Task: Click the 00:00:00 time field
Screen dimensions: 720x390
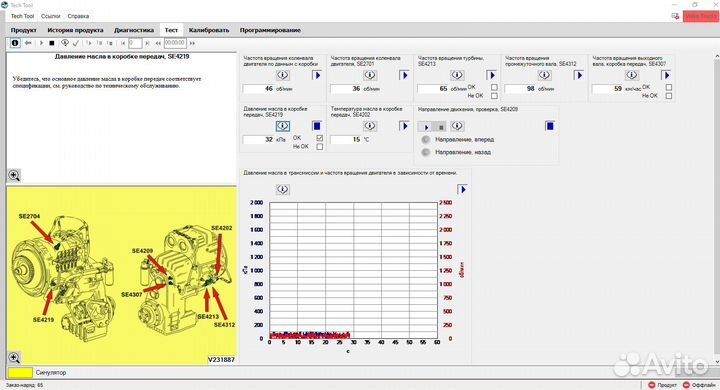Action: point(175,43)
